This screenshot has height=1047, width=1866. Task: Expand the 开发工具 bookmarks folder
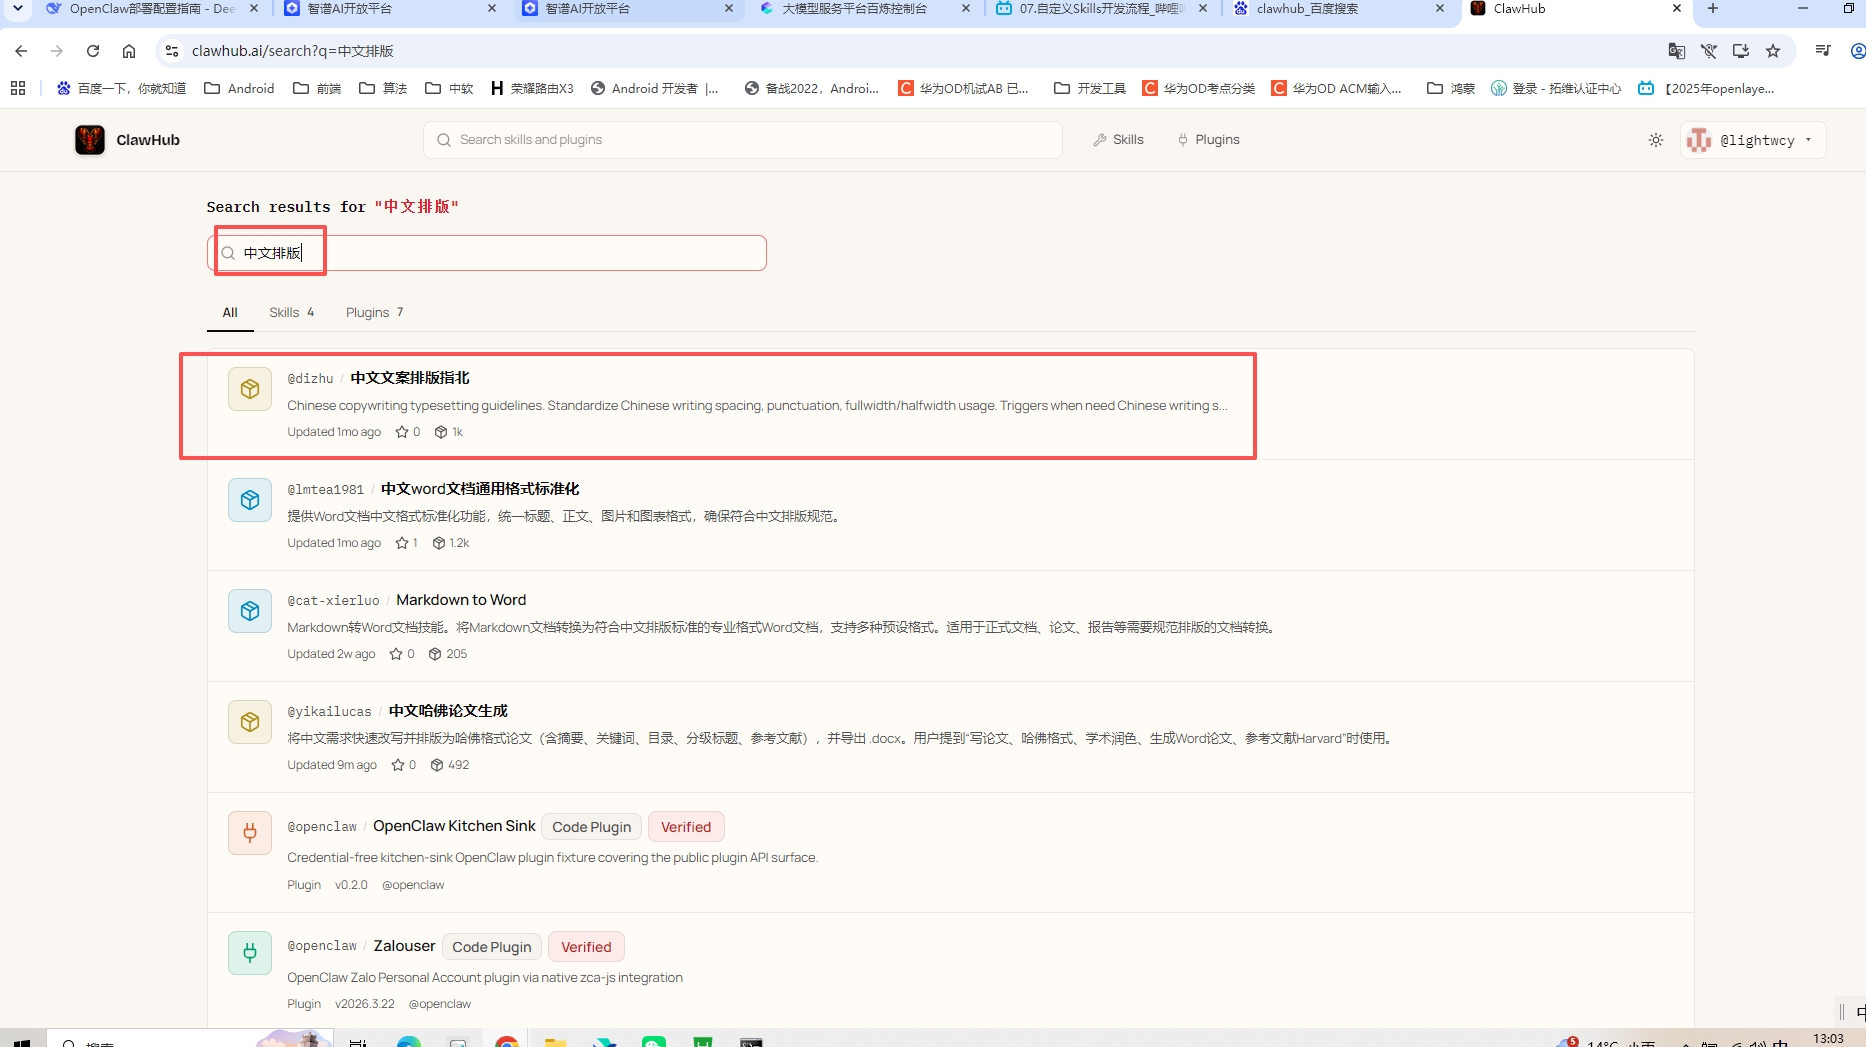click(1090, 88)
